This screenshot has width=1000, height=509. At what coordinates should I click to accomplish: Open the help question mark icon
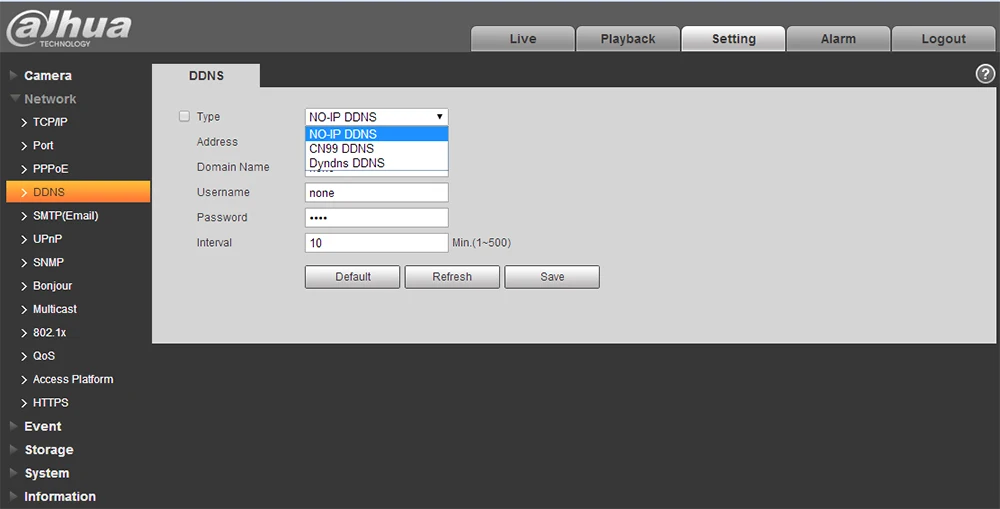(x=985, y=74)
